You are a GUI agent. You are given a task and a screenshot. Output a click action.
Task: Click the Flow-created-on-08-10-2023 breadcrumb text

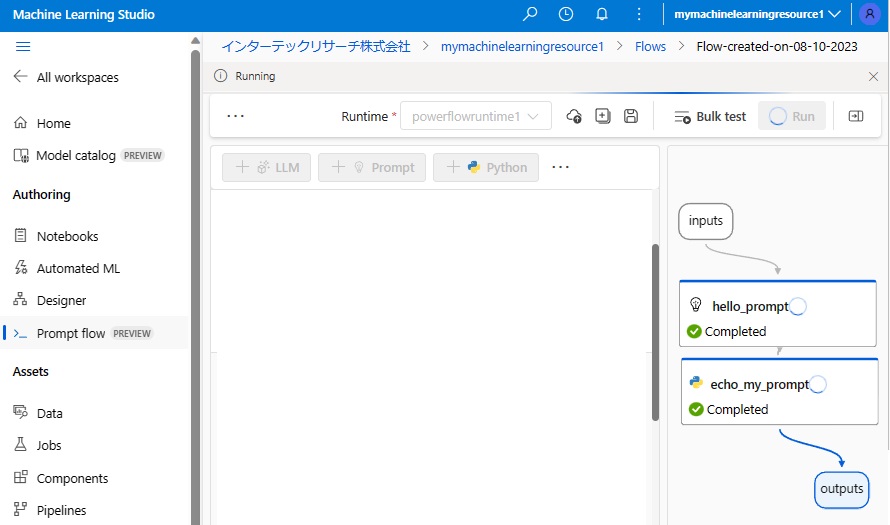776,47
